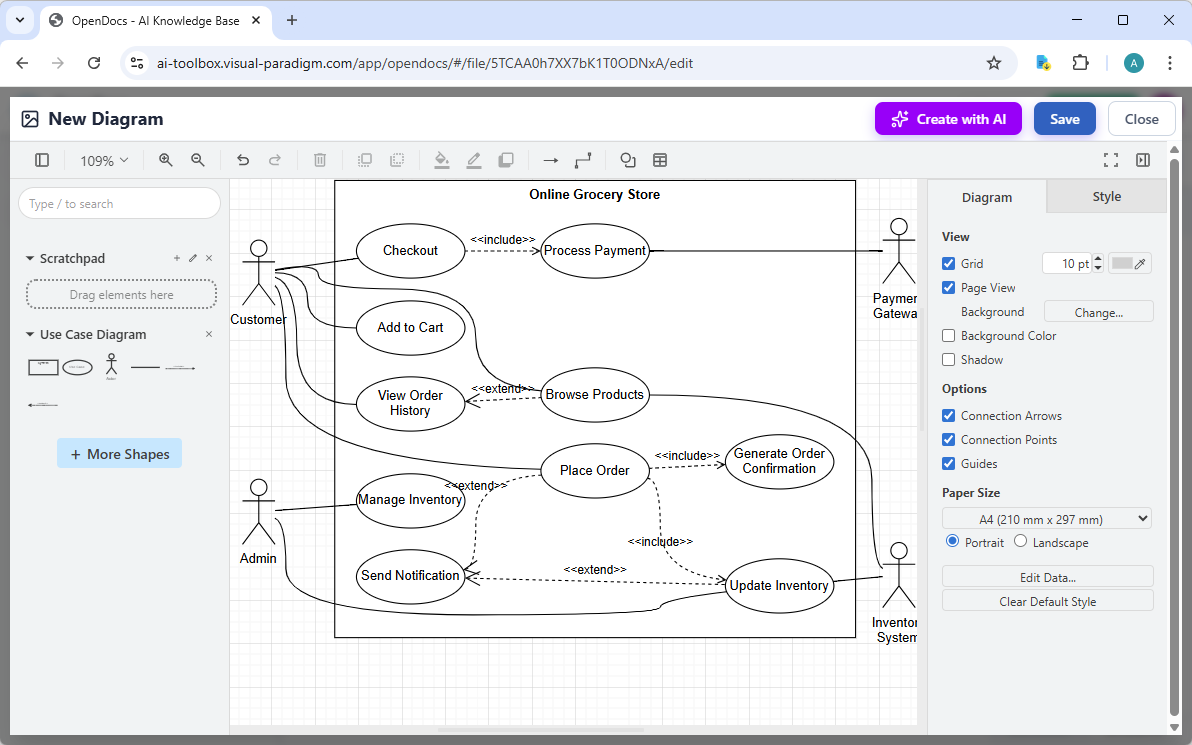
Task: Select the Zoom In tool
Action: [165, 160]
